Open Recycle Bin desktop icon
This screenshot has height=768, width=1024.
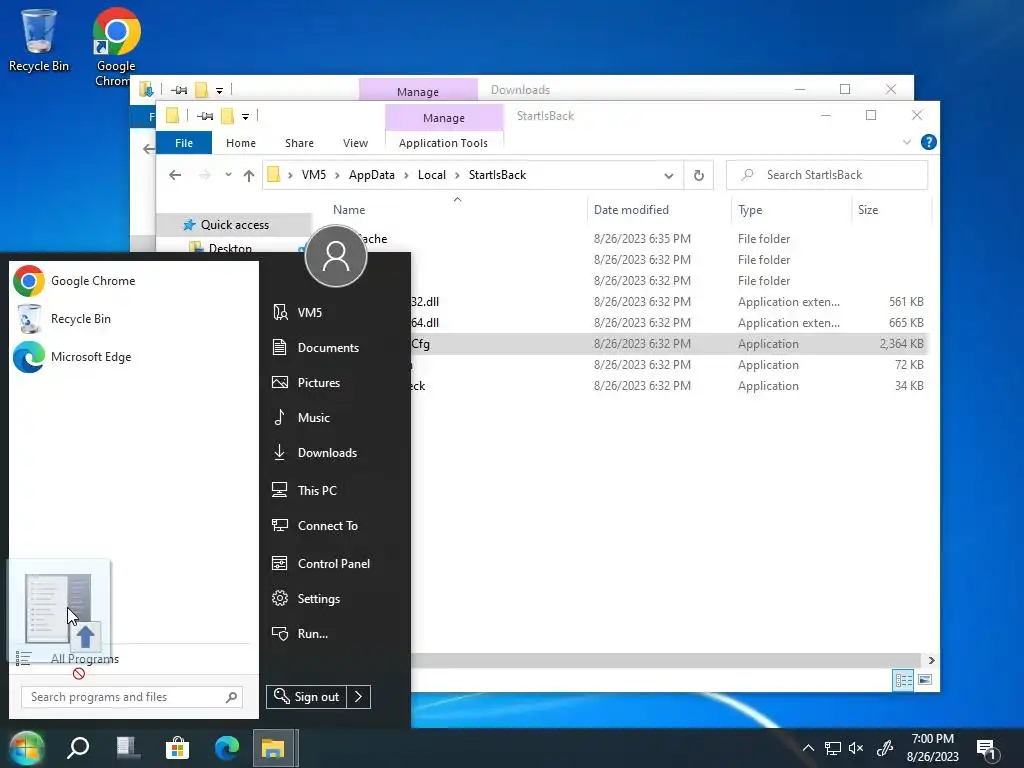(39, 40)
